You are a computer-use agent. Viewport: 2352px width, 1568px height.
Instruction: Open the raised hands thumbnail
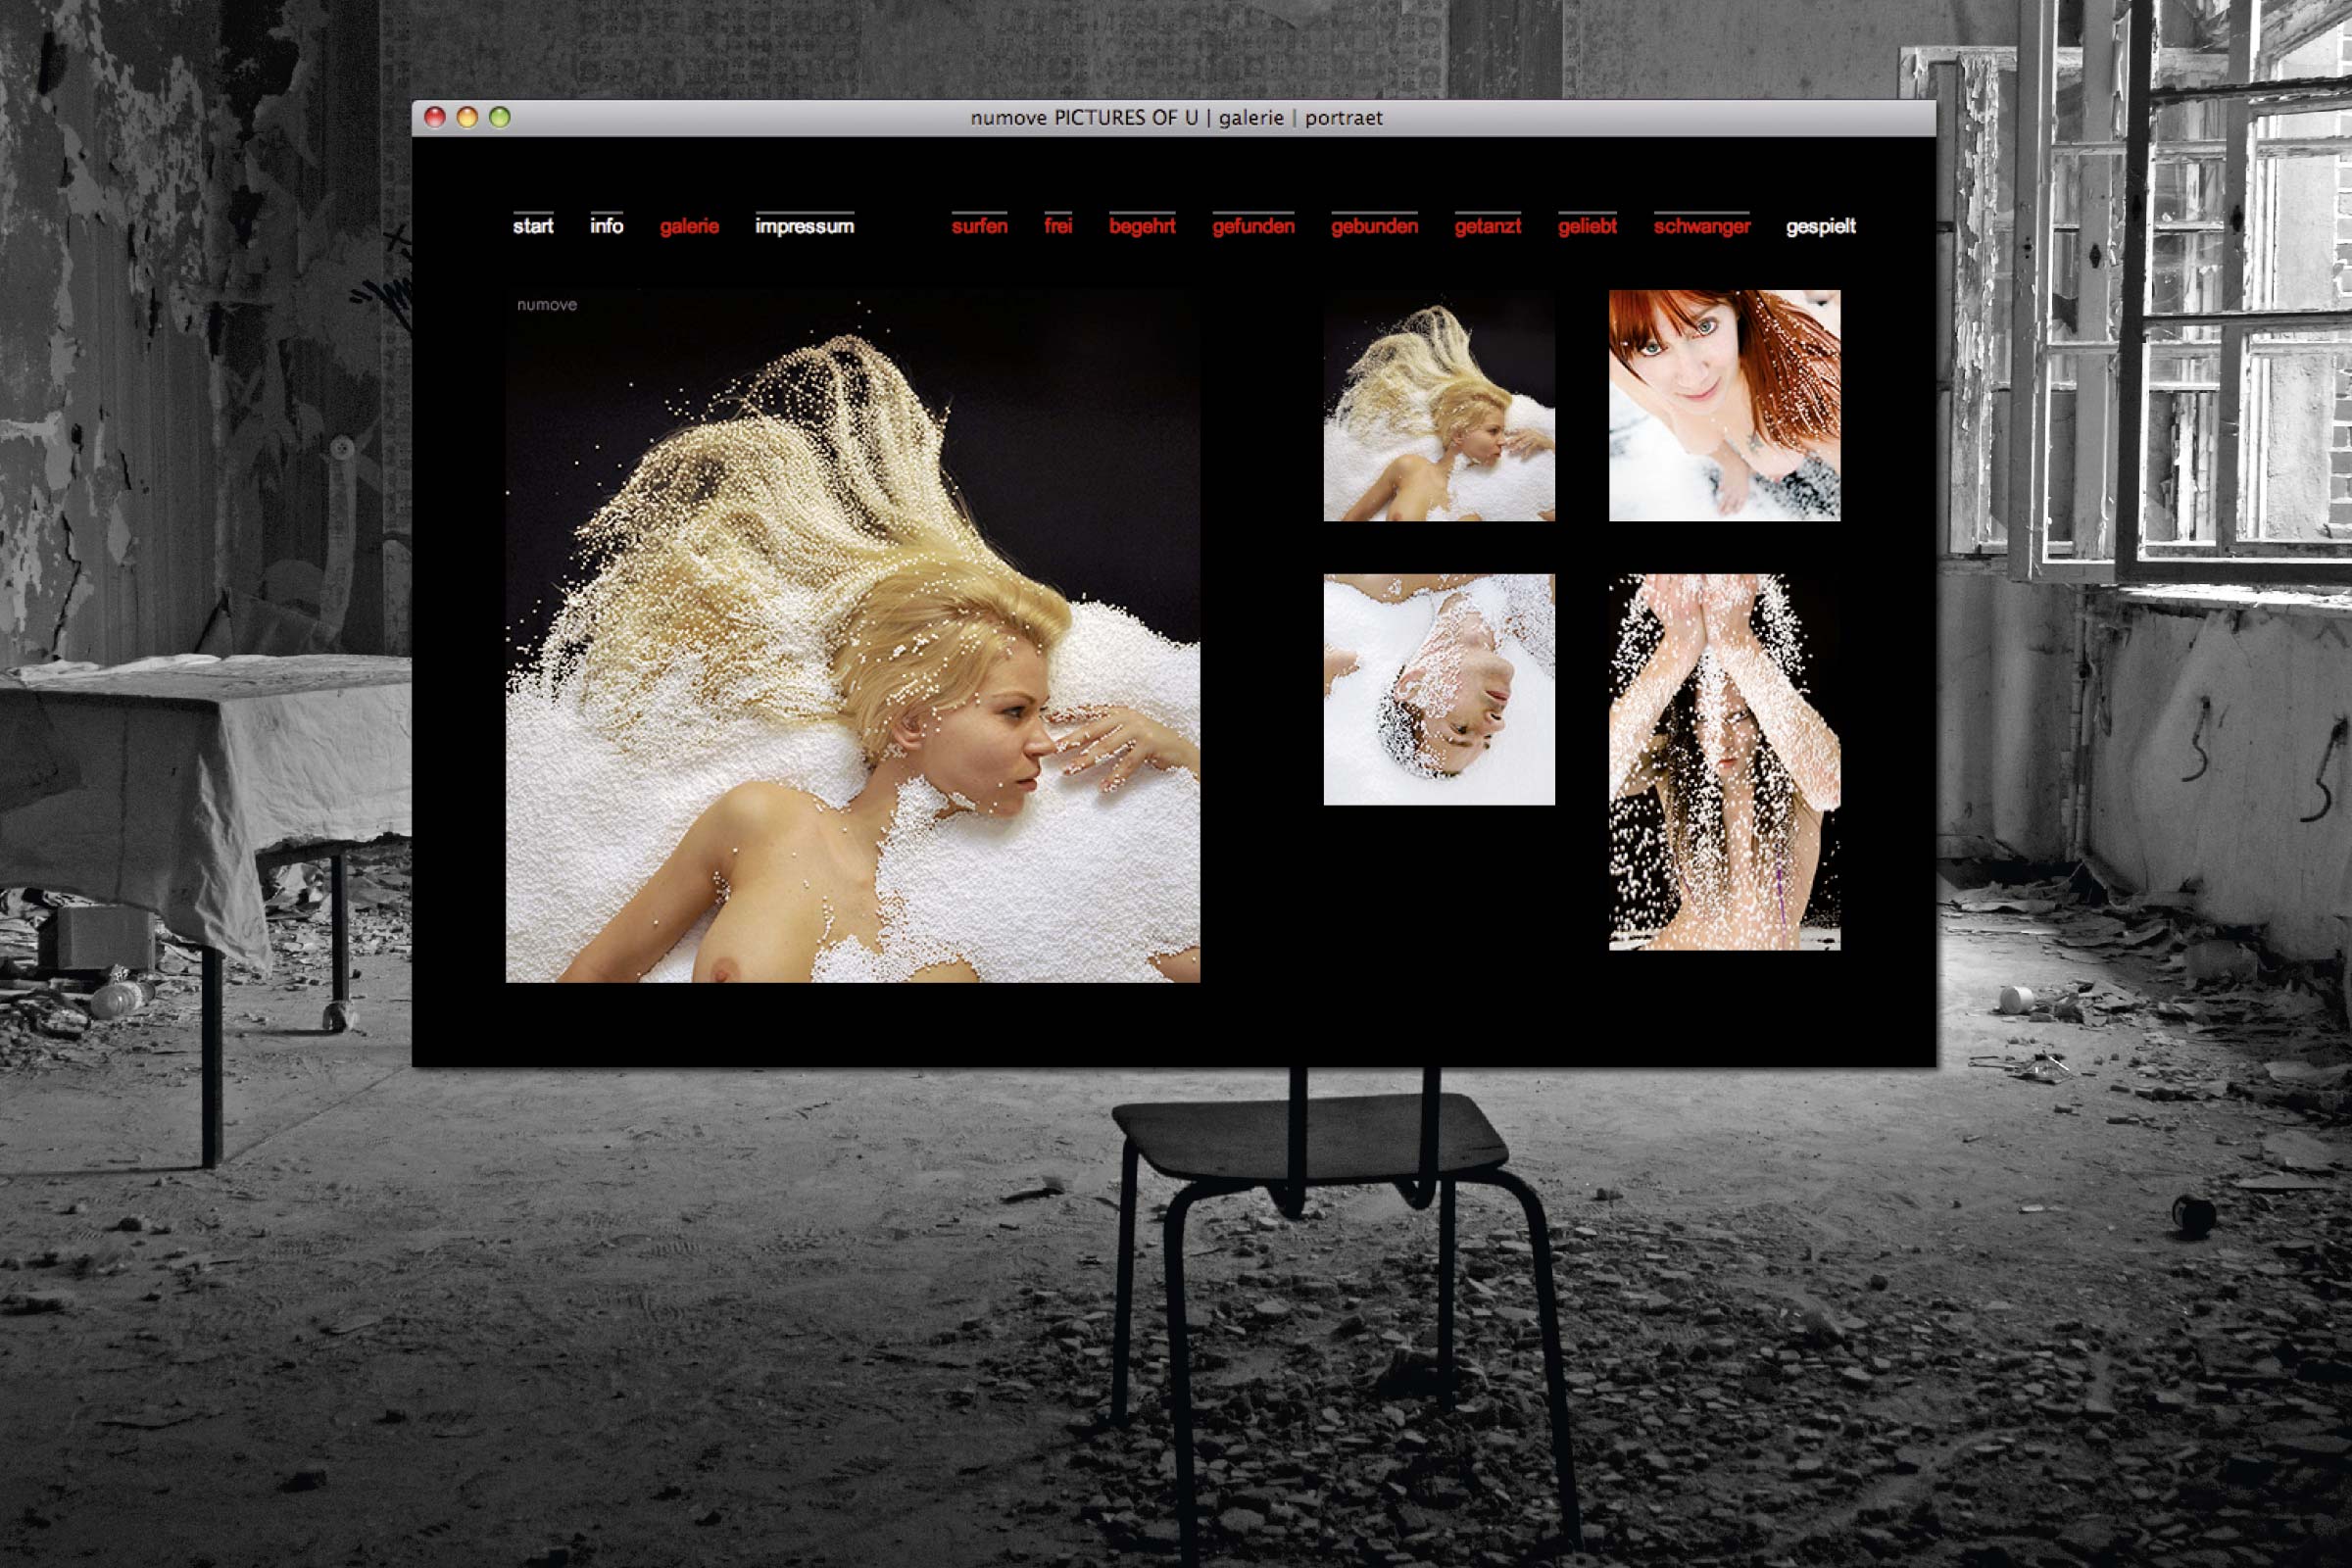(x=1724, y=761)
